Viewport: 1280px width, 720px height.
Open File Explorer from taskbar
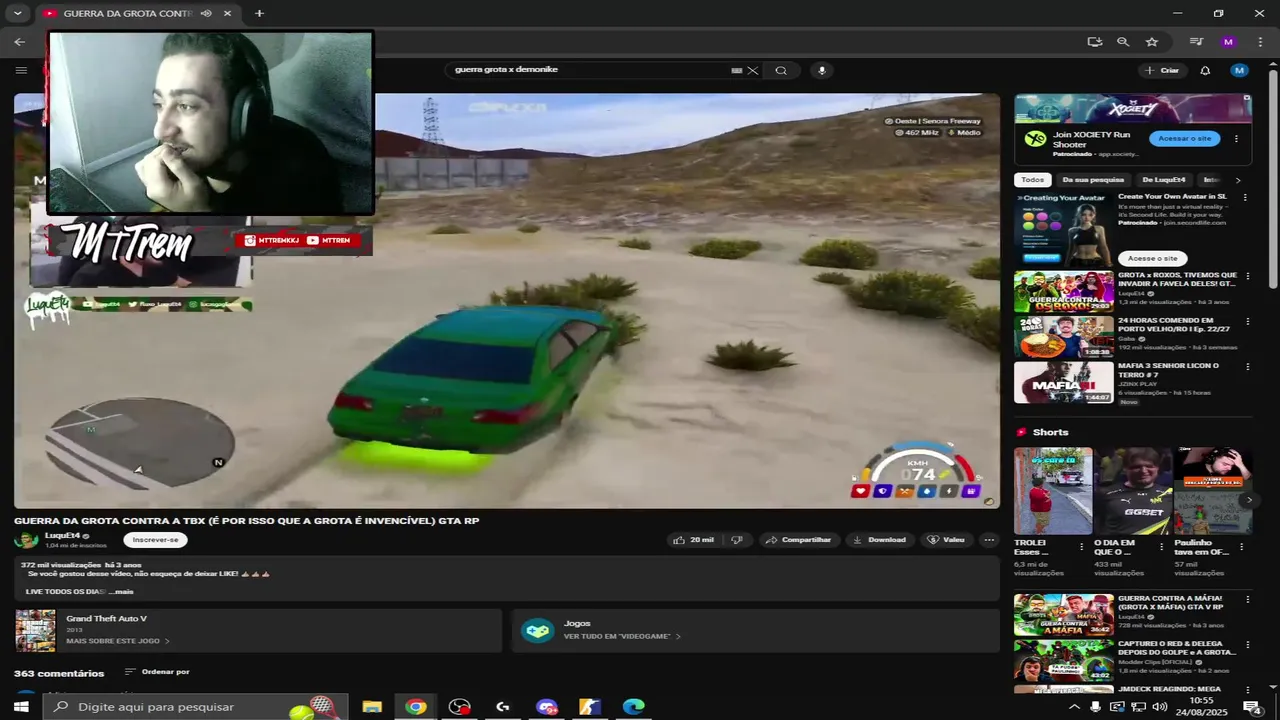pos(372,707)
